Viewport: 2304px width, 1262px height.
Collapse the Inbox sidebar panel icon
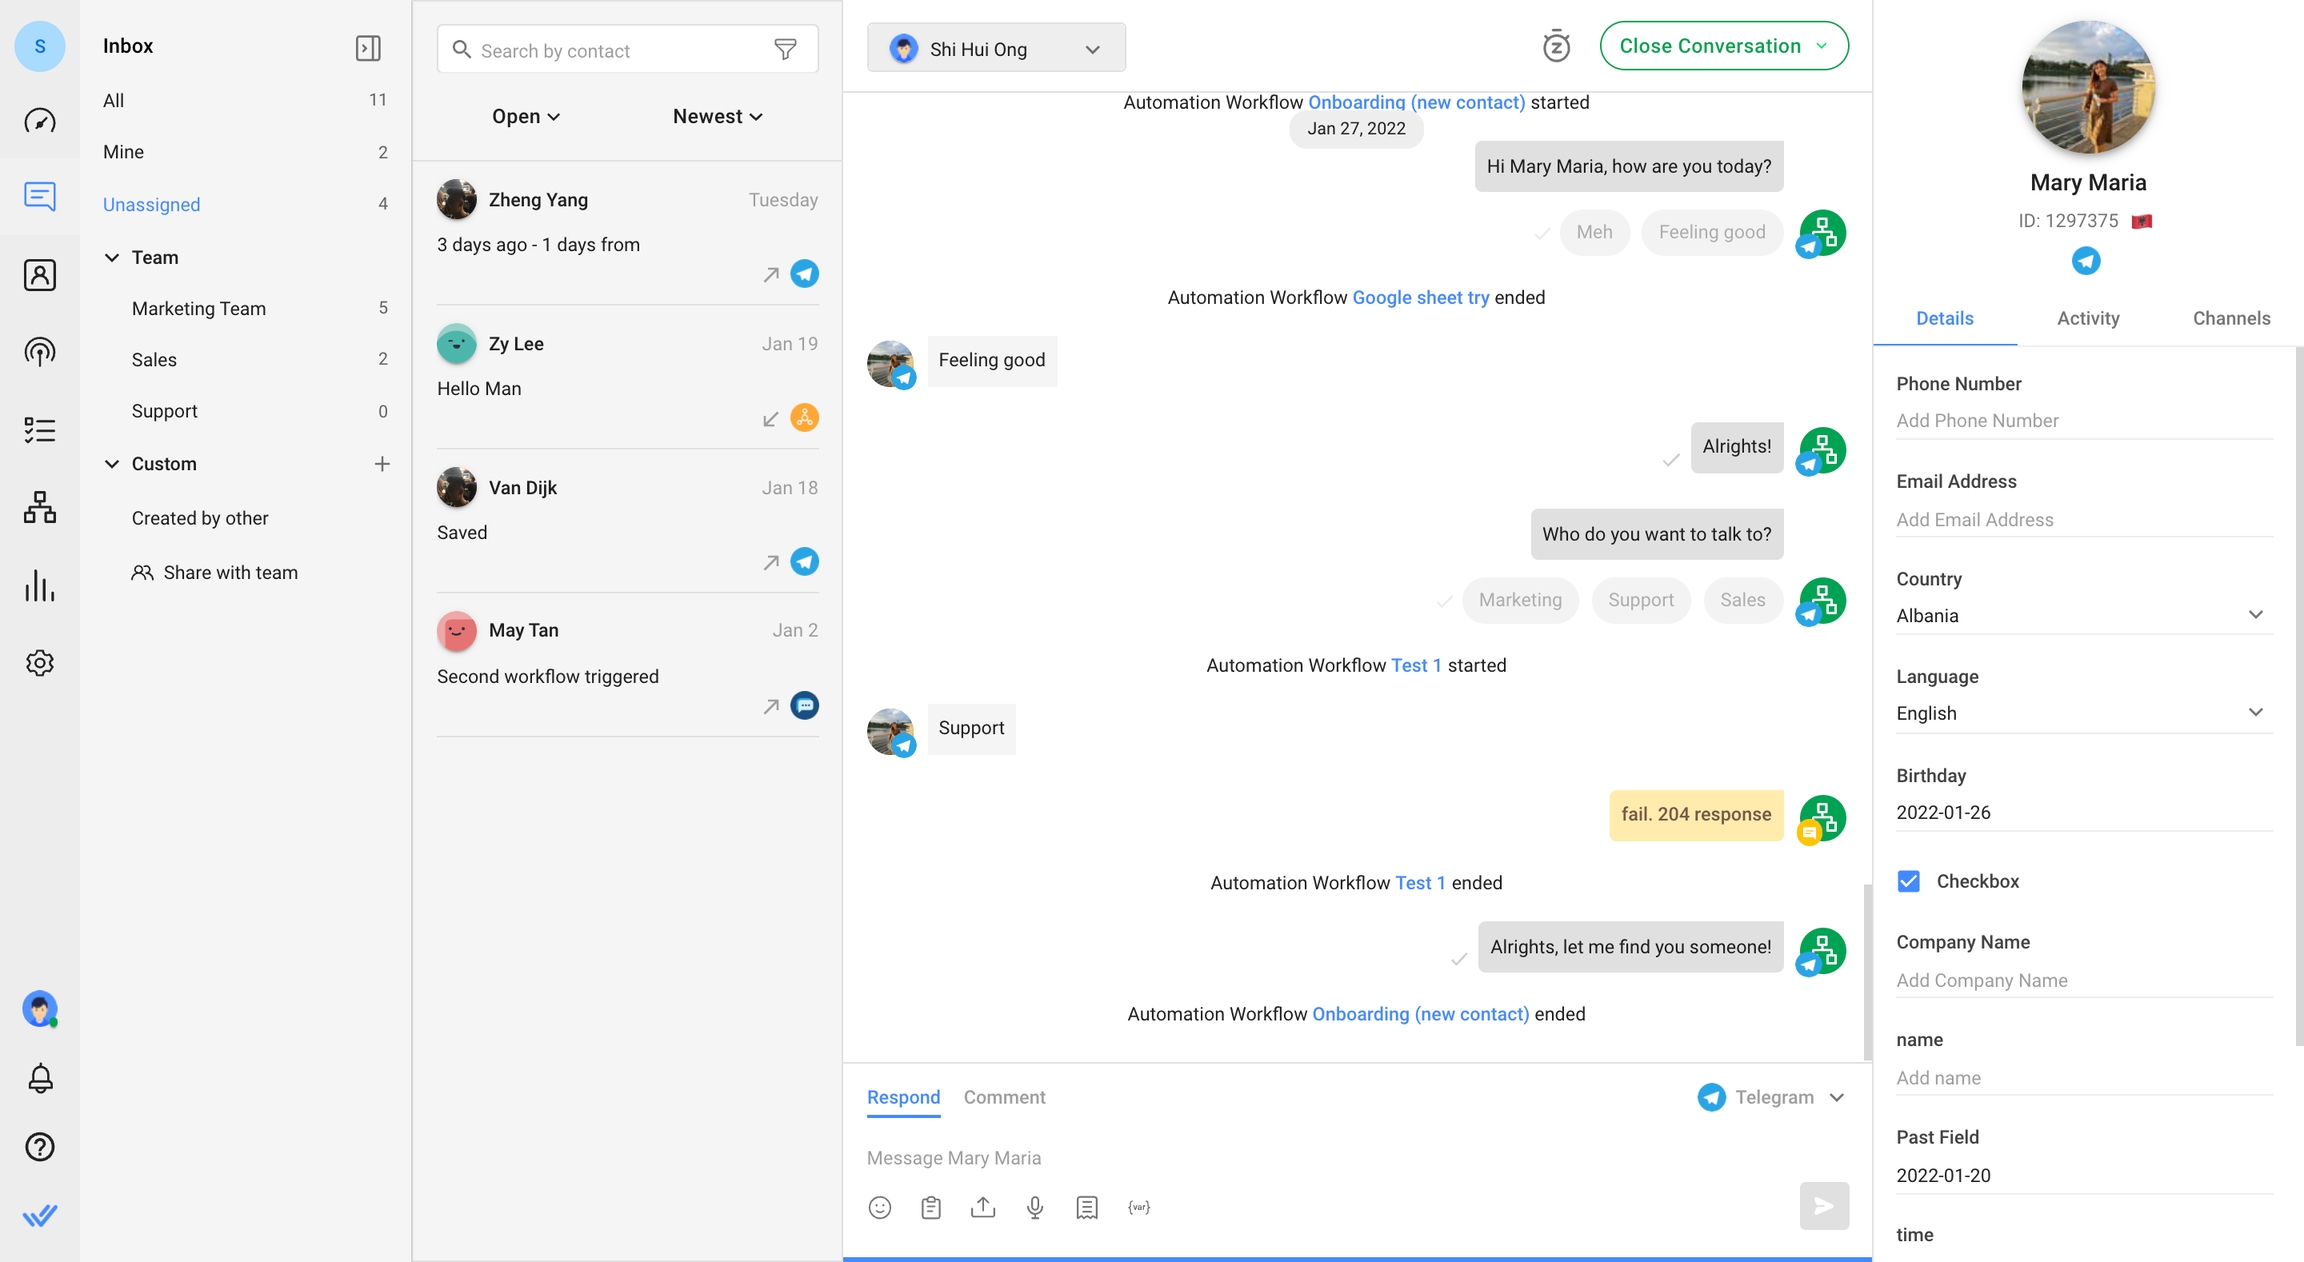pos(368,48)
